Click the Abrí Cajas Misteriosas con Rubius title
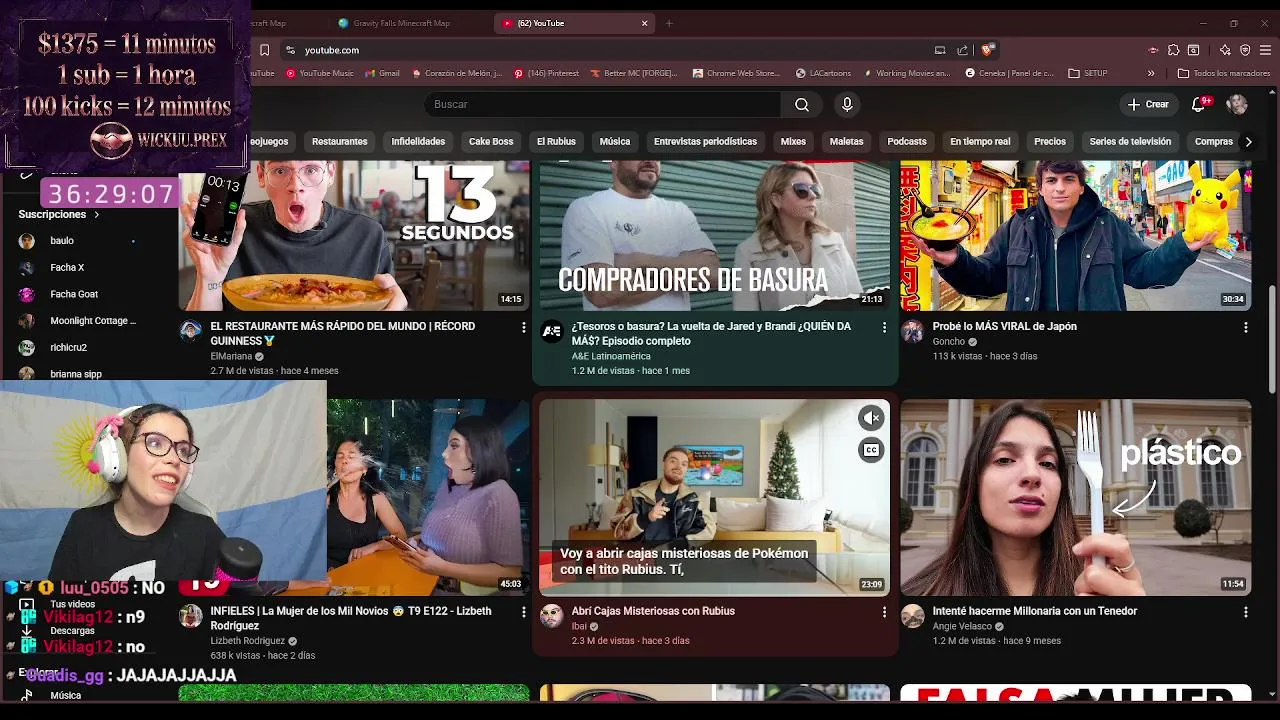This screenshot has width=1280, height=720. (x=653, y=611)
